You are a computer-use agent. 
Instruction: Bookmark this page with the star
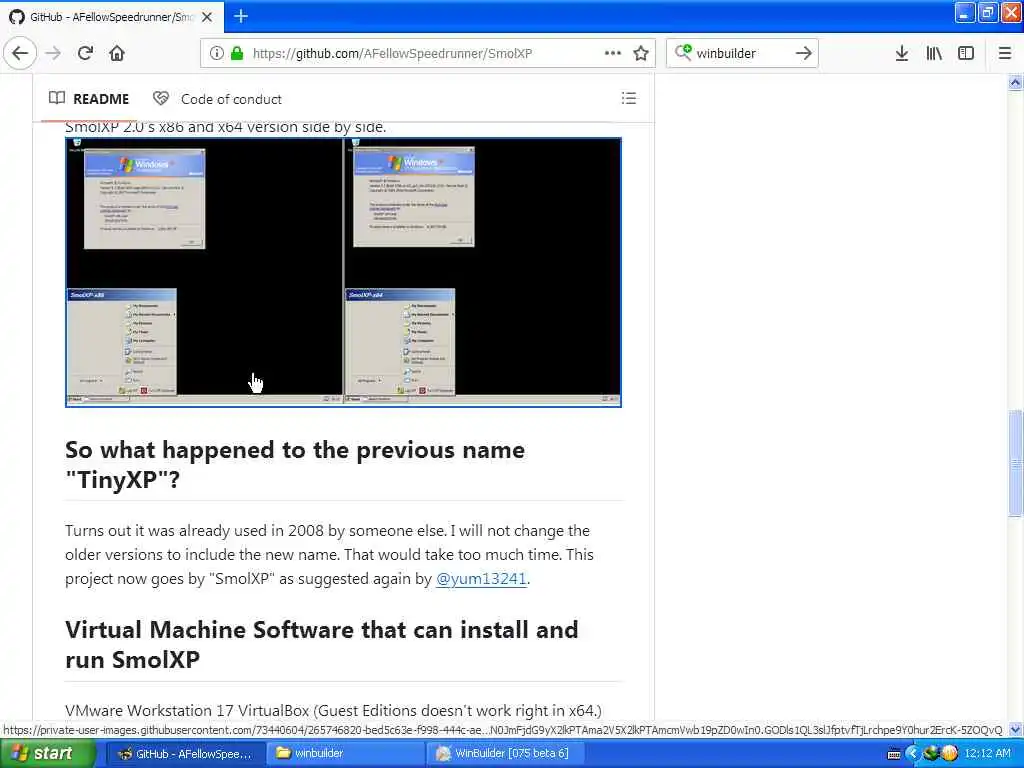641,53
